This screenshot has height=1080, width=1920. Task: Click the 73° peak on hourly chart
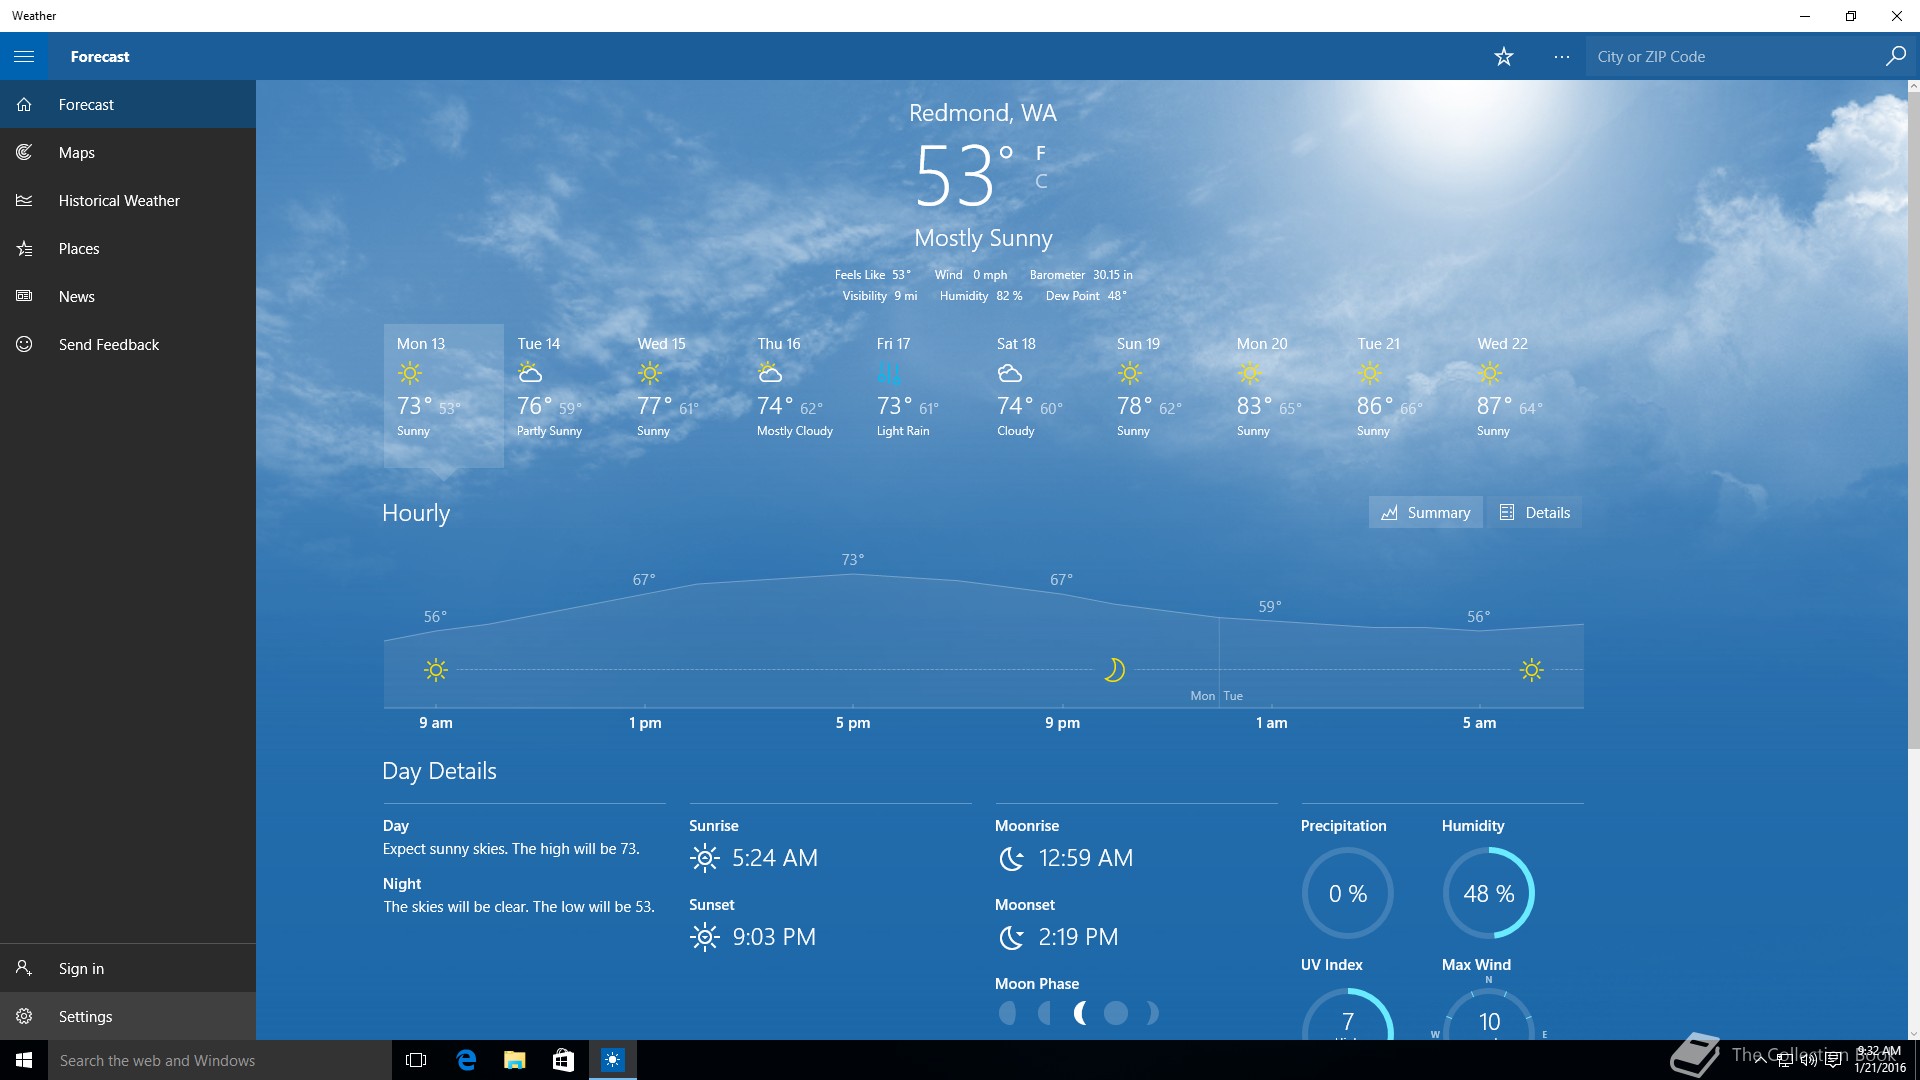pyautogui.click(x=852, y=560)
